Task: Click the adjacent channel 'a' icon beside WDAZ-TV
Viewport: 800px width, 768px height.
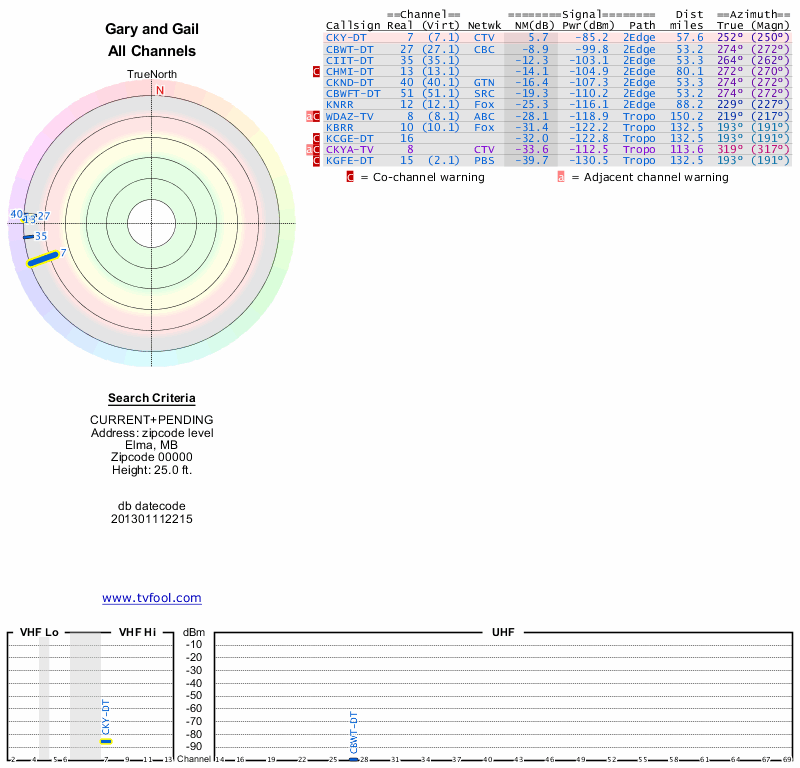Action: [309, 116]
